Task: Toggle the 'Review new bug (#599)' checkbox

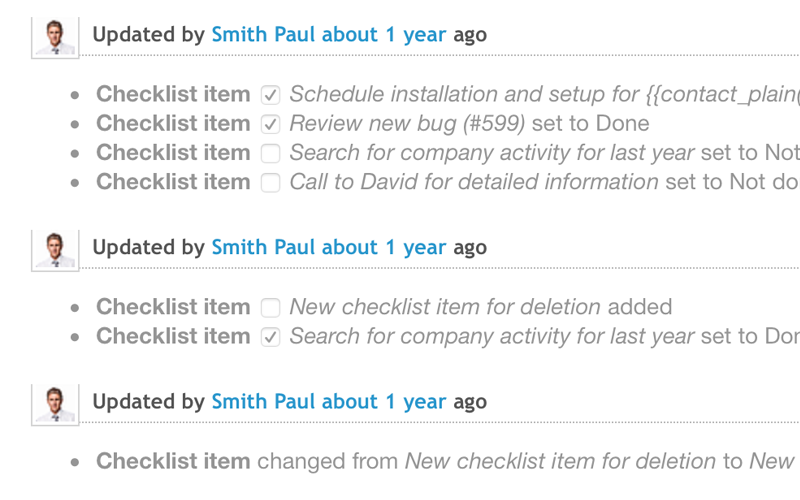Action: (270, 124)
